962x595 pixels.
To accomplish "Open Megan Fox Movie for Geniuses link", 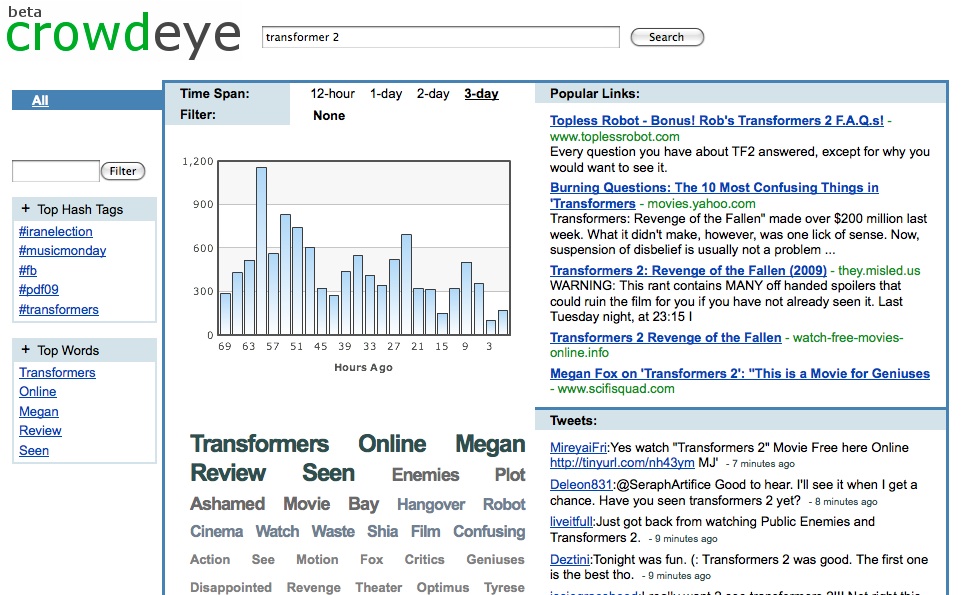I will pyautogui.click(x=740, y=374).
